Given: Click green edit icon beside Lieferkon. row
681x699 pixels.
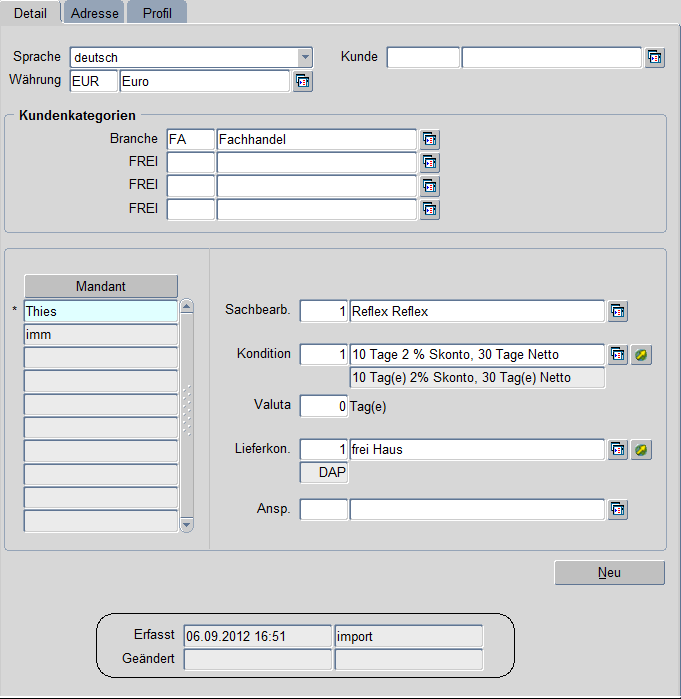Looking at the screenshot, I should click(x=642, y=450).
